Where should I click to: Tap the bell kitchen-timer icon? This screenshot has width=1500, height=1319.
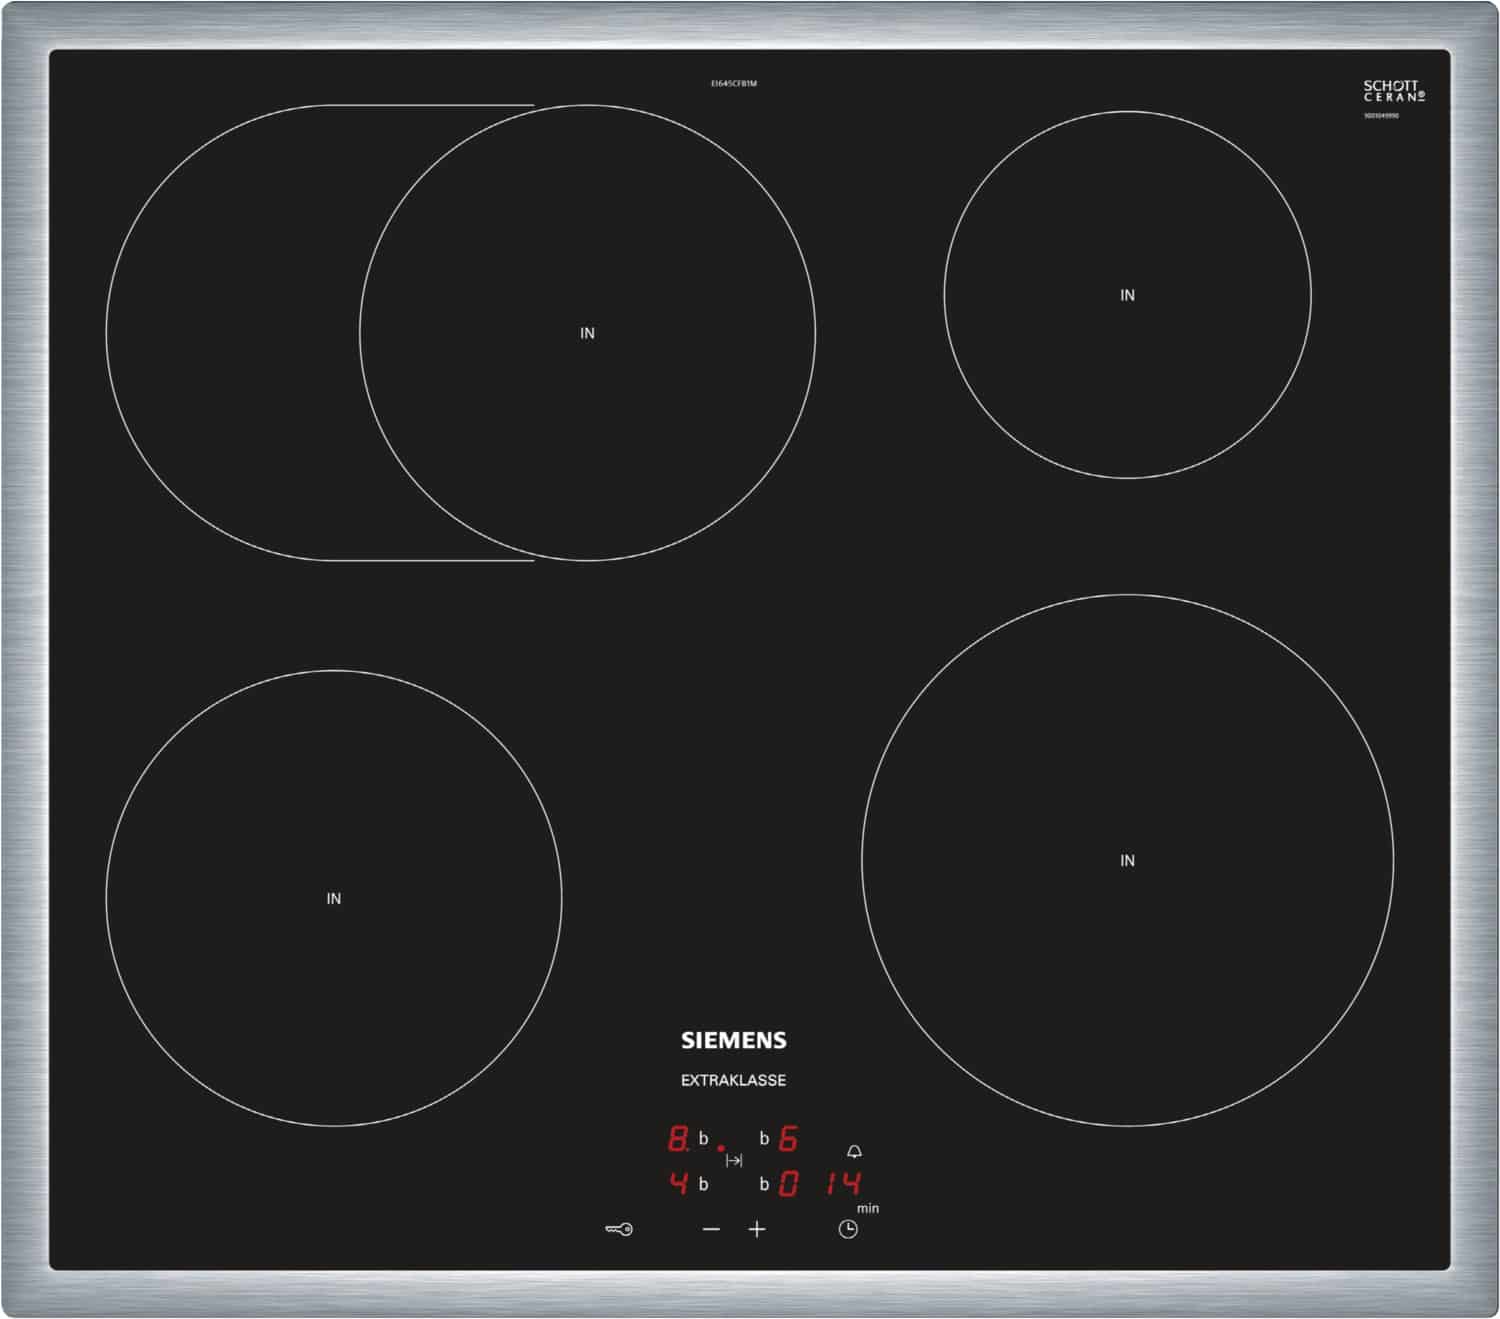854,1152
